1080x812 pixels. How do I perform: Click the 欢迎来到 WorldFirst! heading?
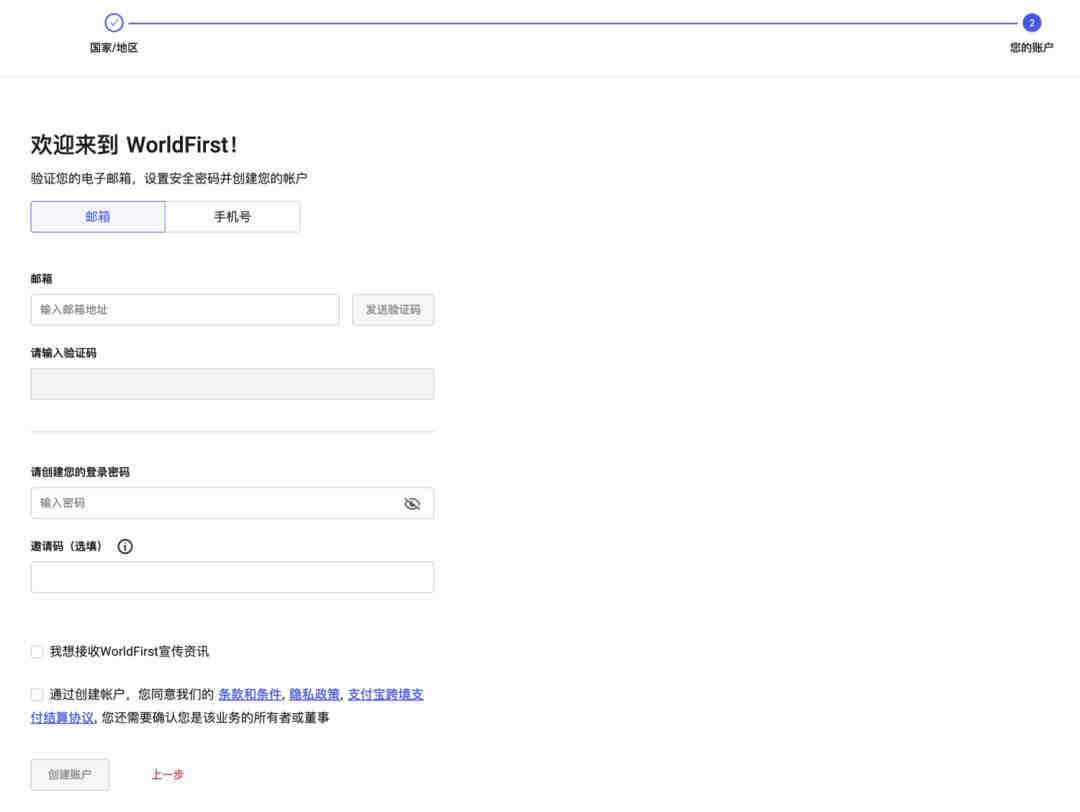click(x=134, y=145)
